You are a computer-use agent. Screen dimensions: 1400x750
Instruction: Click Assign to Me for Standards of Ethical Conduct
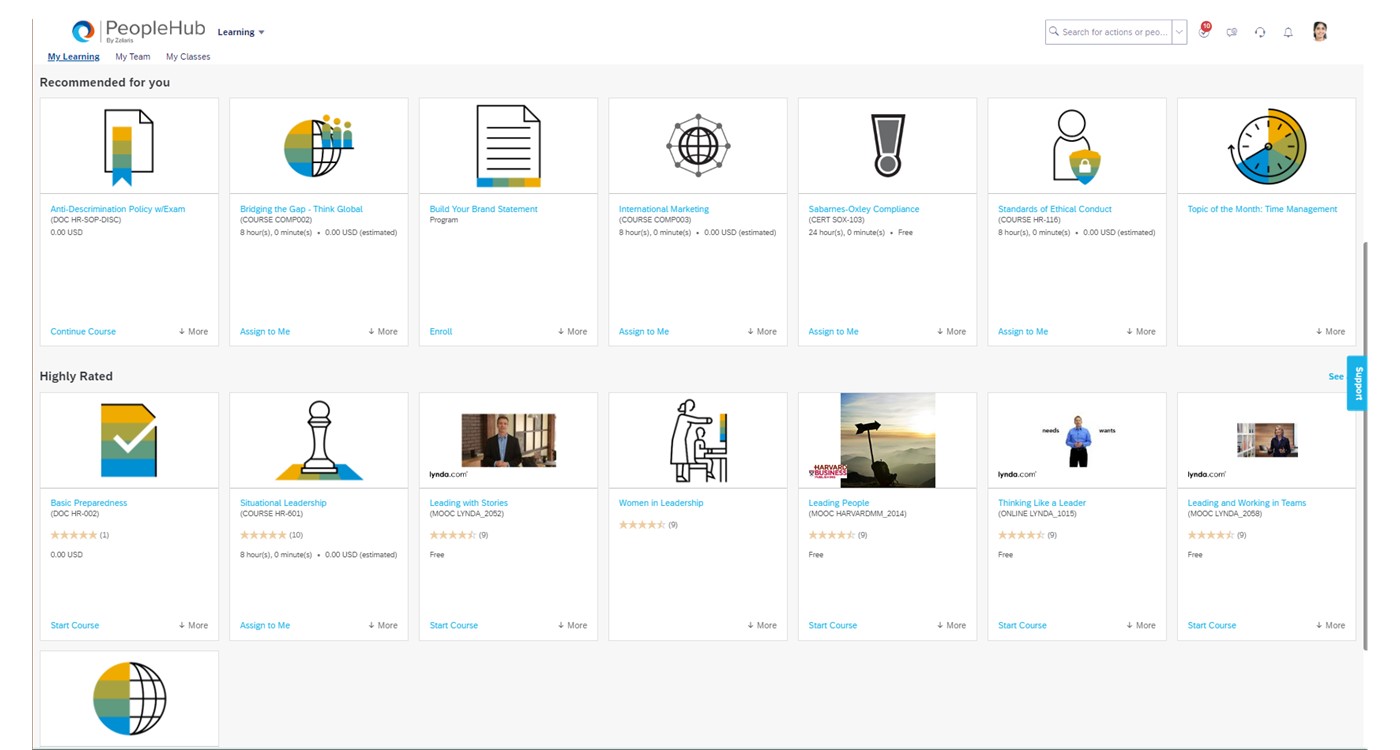(1023, 332)
